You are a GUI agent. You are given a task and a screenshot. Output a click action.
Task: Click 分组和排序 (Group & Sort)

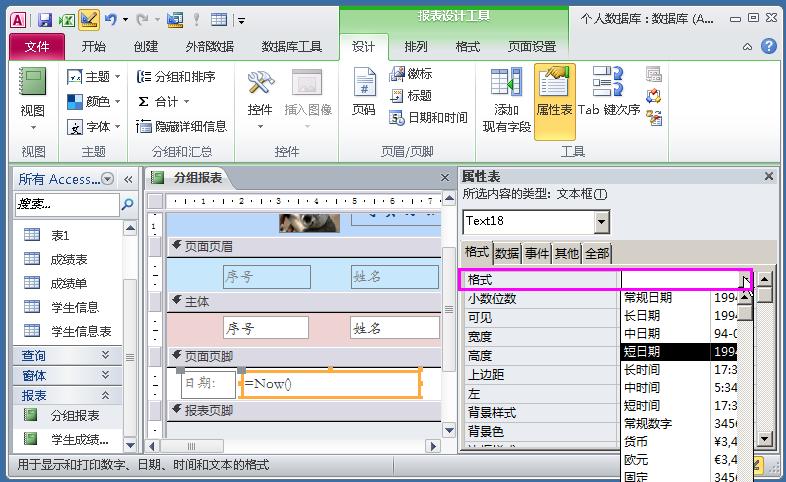pos(176,77)
